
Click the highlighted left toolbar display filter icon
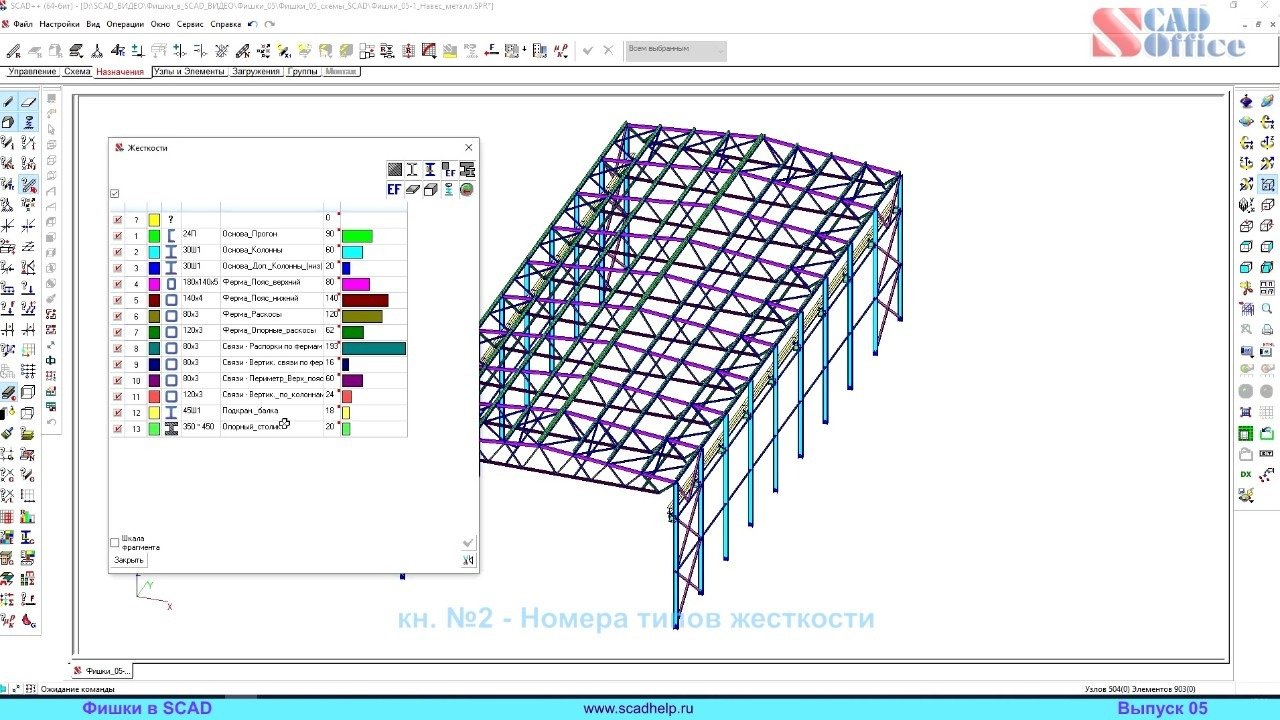pos(29,185)
